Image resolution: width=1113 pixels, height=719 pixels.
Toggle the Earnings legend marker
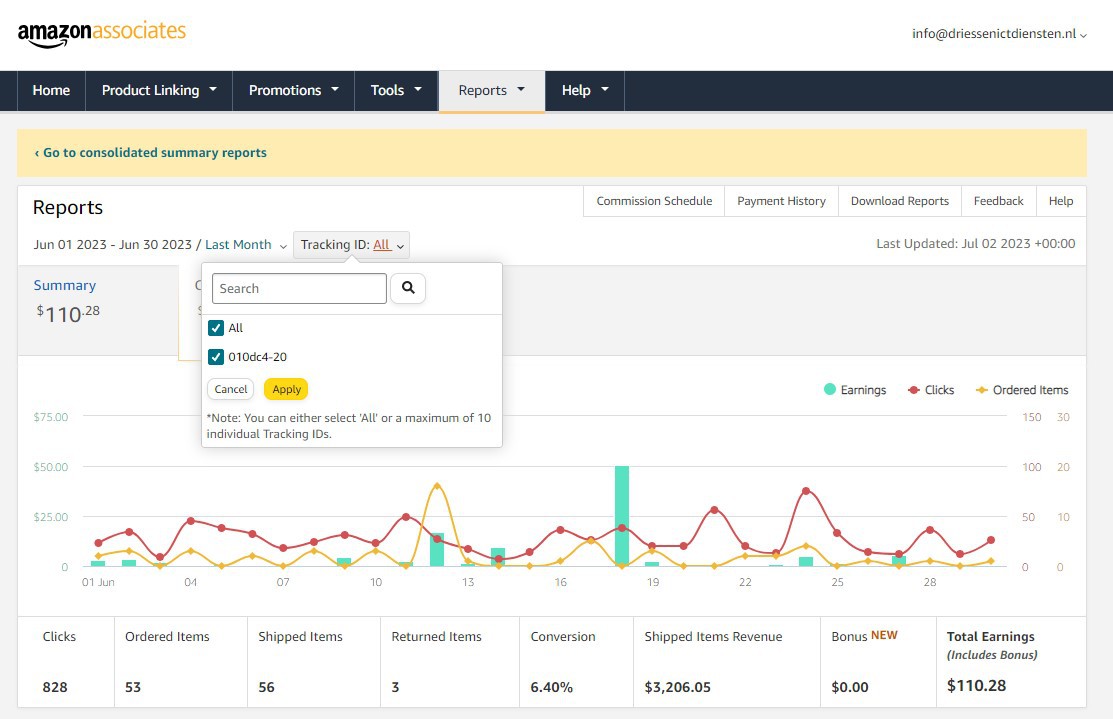(830, 389)
